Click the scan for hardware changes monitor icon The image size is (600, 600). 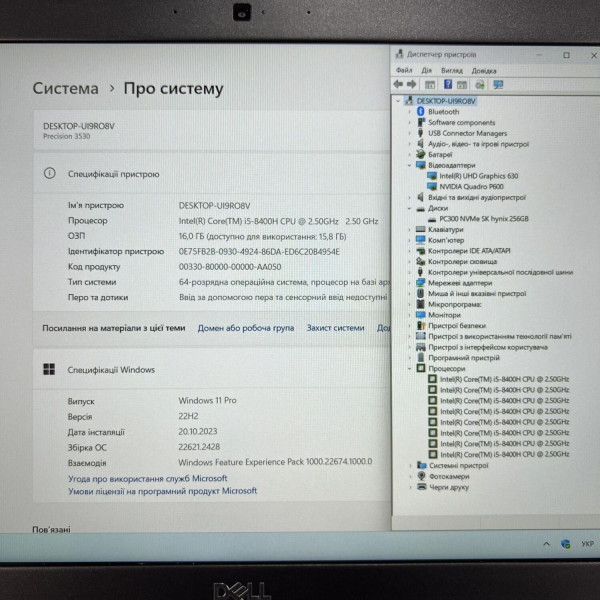(x=498, y=85)
